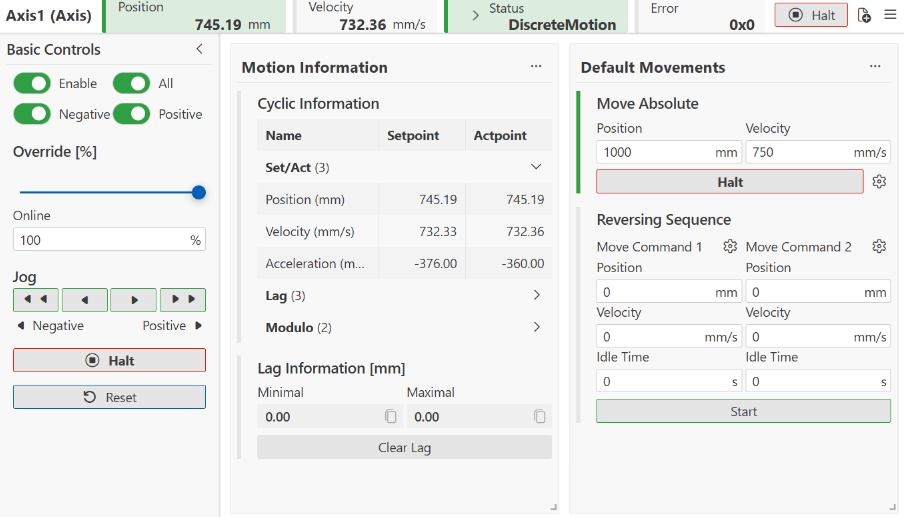Click the Axis1 (Axis) title
Screen dimensions: 904x517
click(x=49, y=16)
